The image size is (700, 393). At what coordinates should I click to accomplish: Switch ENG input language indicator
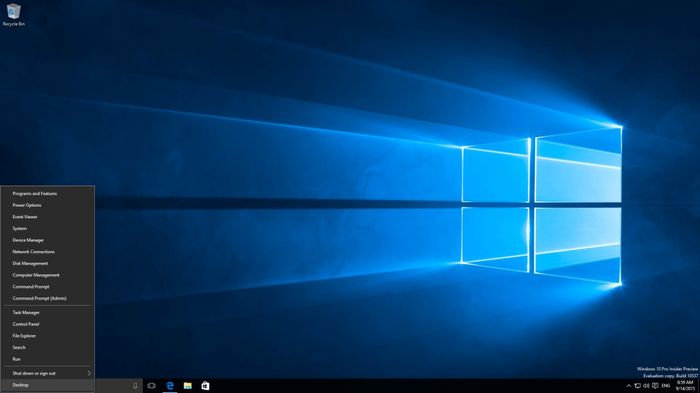coord(666,386)
